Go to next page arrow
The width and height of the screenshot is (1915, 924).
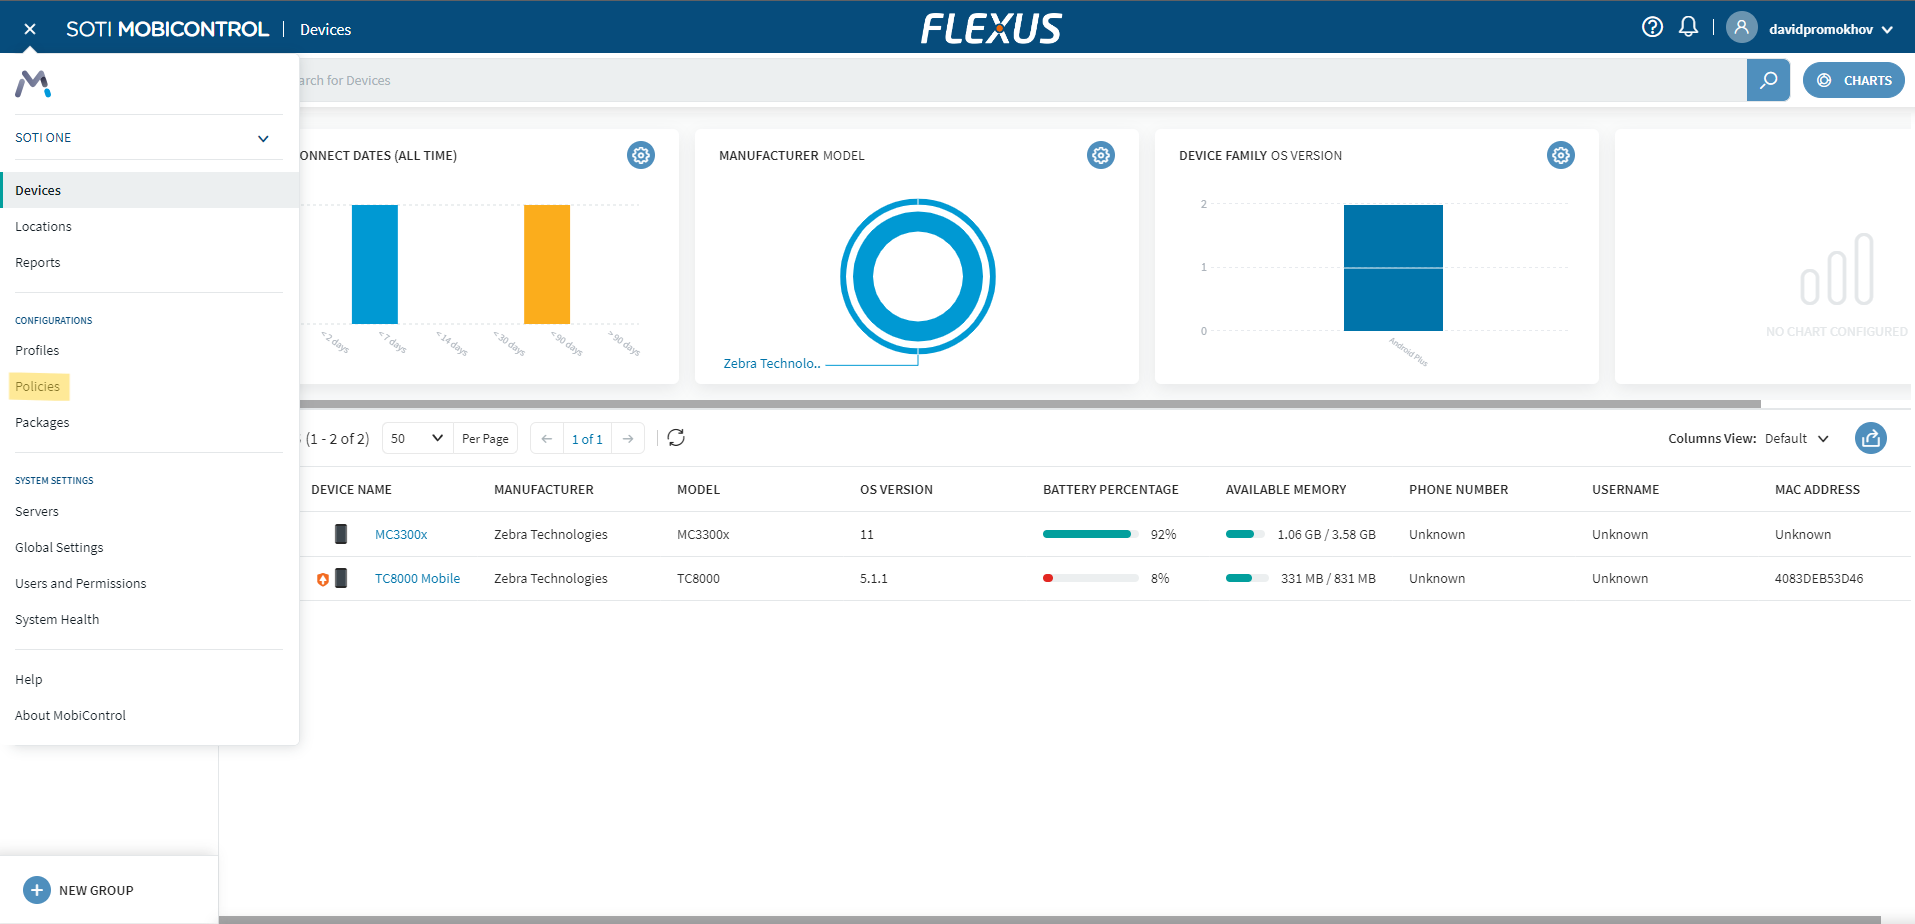pyautogui.click(x=628, y=439)
